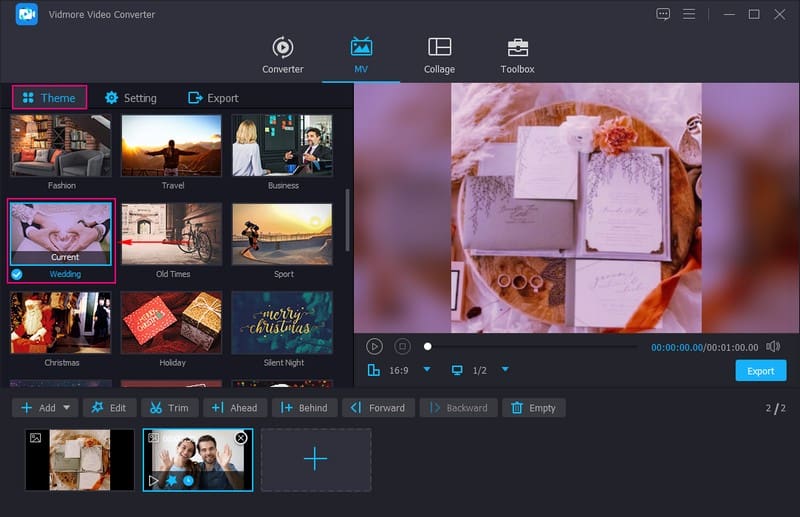Open the Collage module

439,55
